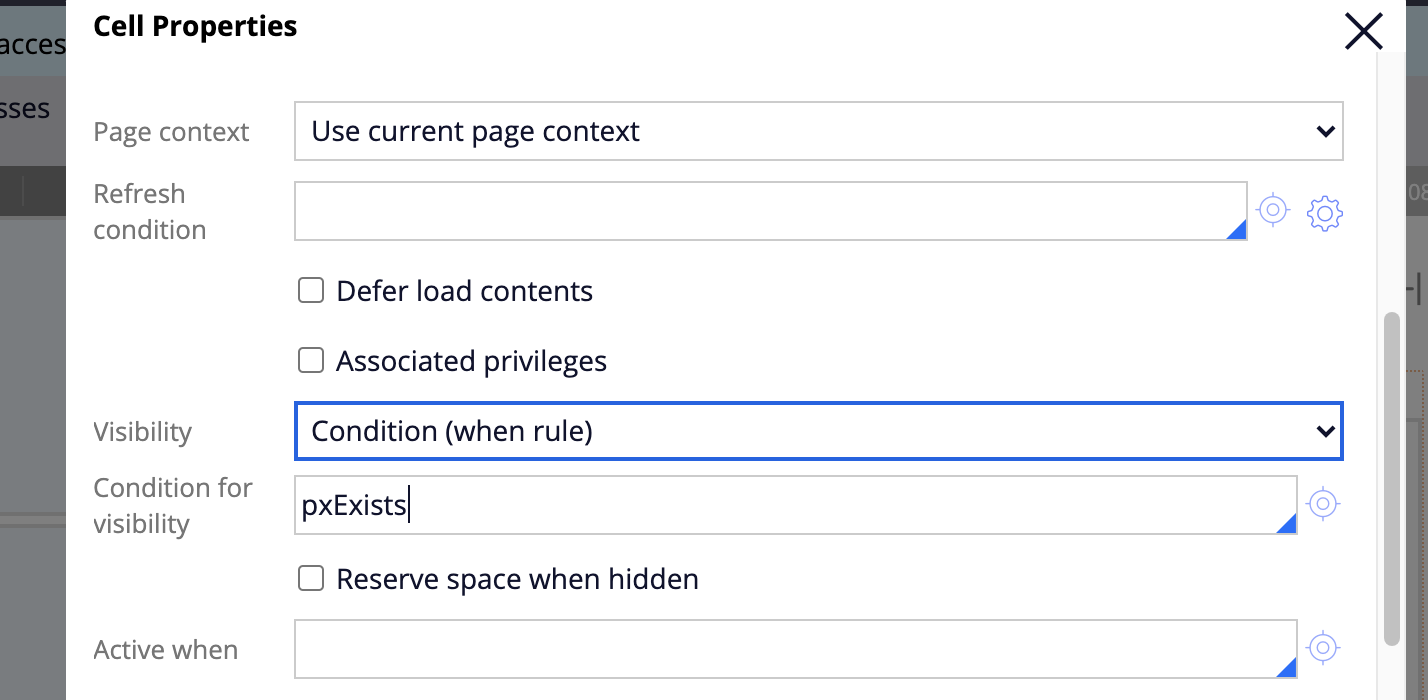
Task: Open the gear settings for Refresh condition
Action: point(1325,213)
